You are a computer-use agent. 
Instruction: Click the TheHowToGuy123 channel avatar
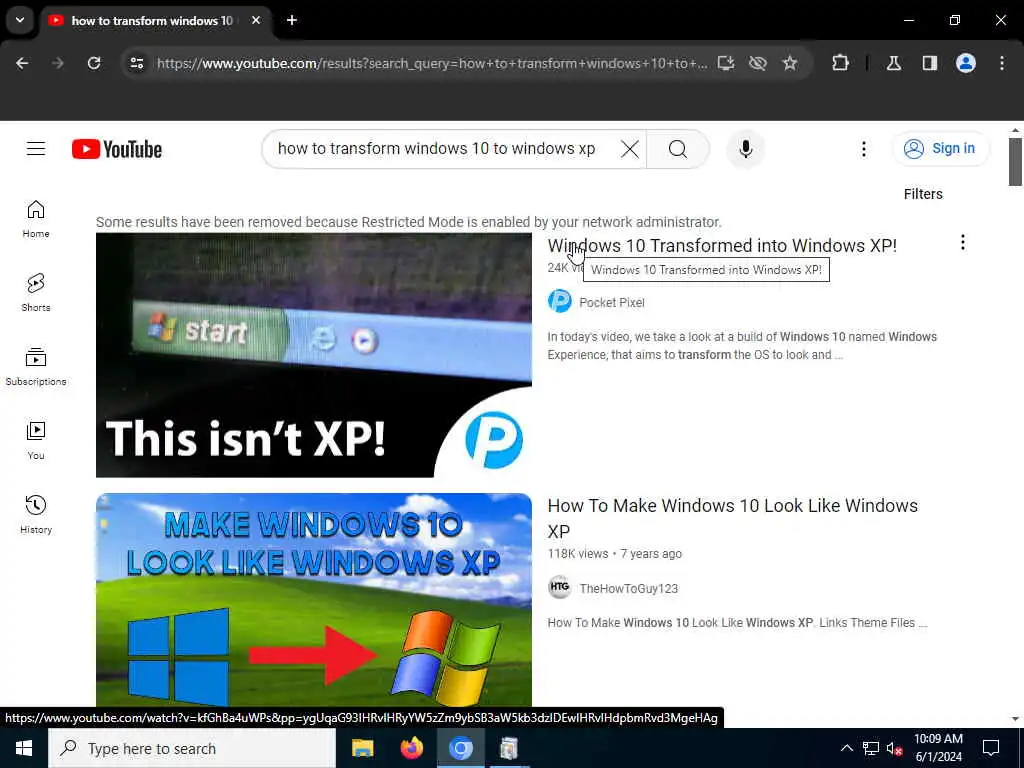point(559,587)
